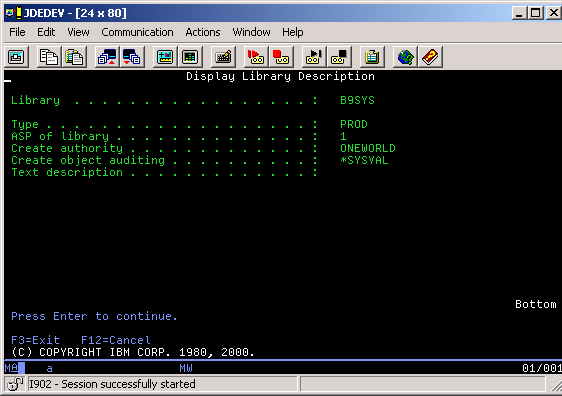562x396 pixels.
Task: Click the Receive File from Host icon
Action: (132, 57)
